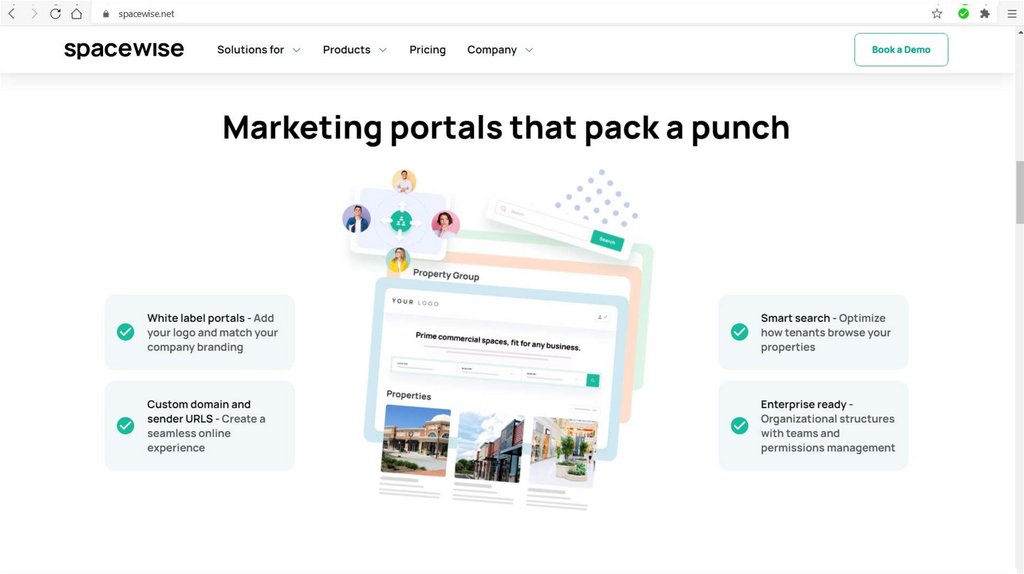Viewport: 1024px width, 574px height.
Task: Open the extensions puzzle piece icon
Action: click(985, 13)
